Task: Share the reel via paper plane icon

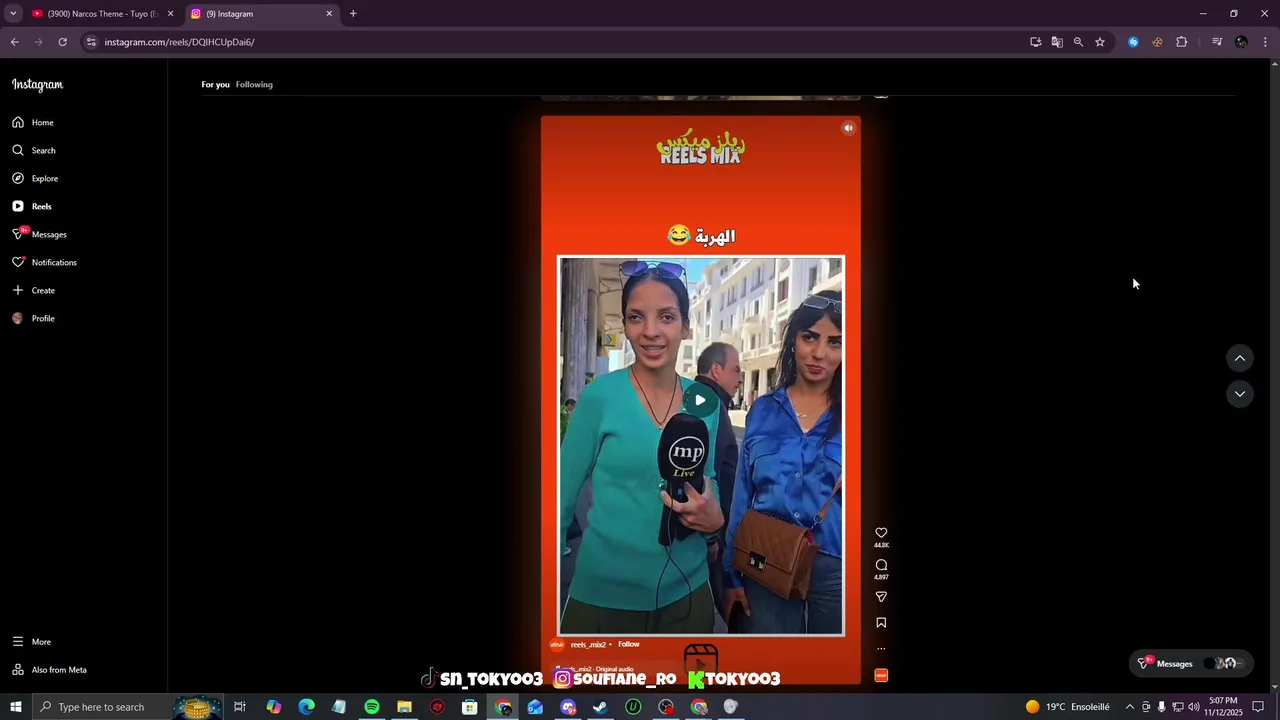Action: click(881, 597)
